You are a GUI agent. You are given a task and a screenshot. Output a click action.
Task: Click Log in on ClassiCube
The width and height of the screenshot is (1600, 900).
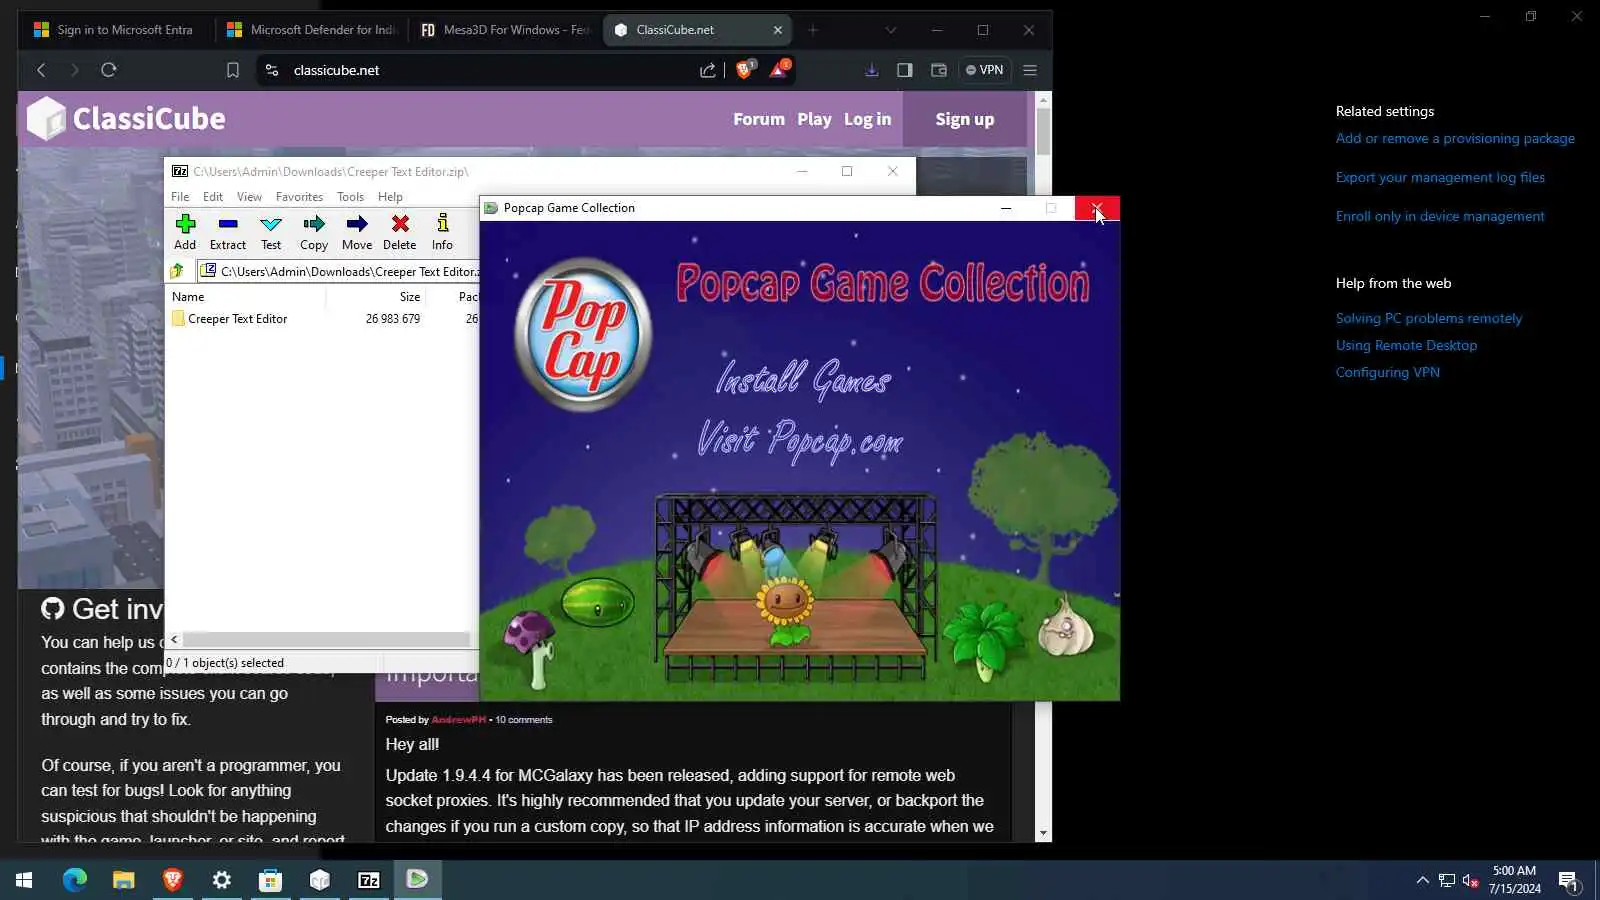pos(867,119)
